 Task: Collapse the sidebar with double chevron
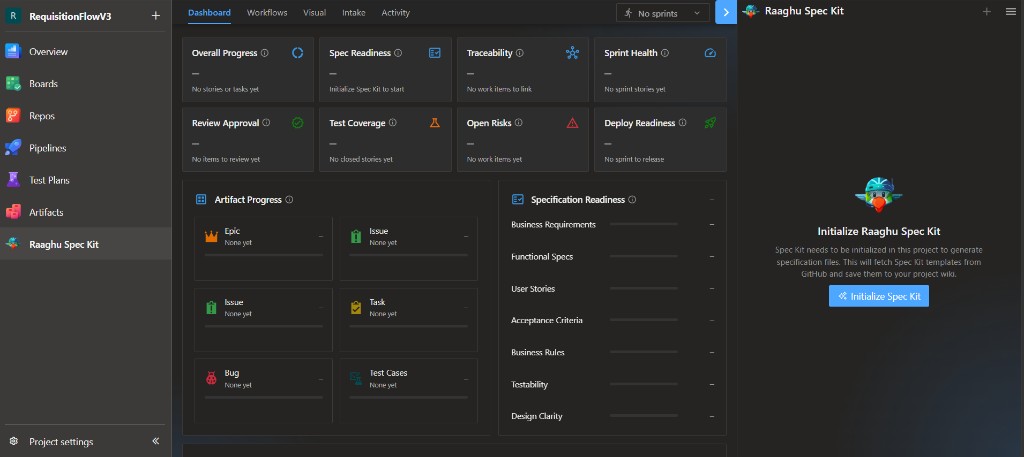coord(155,441)
